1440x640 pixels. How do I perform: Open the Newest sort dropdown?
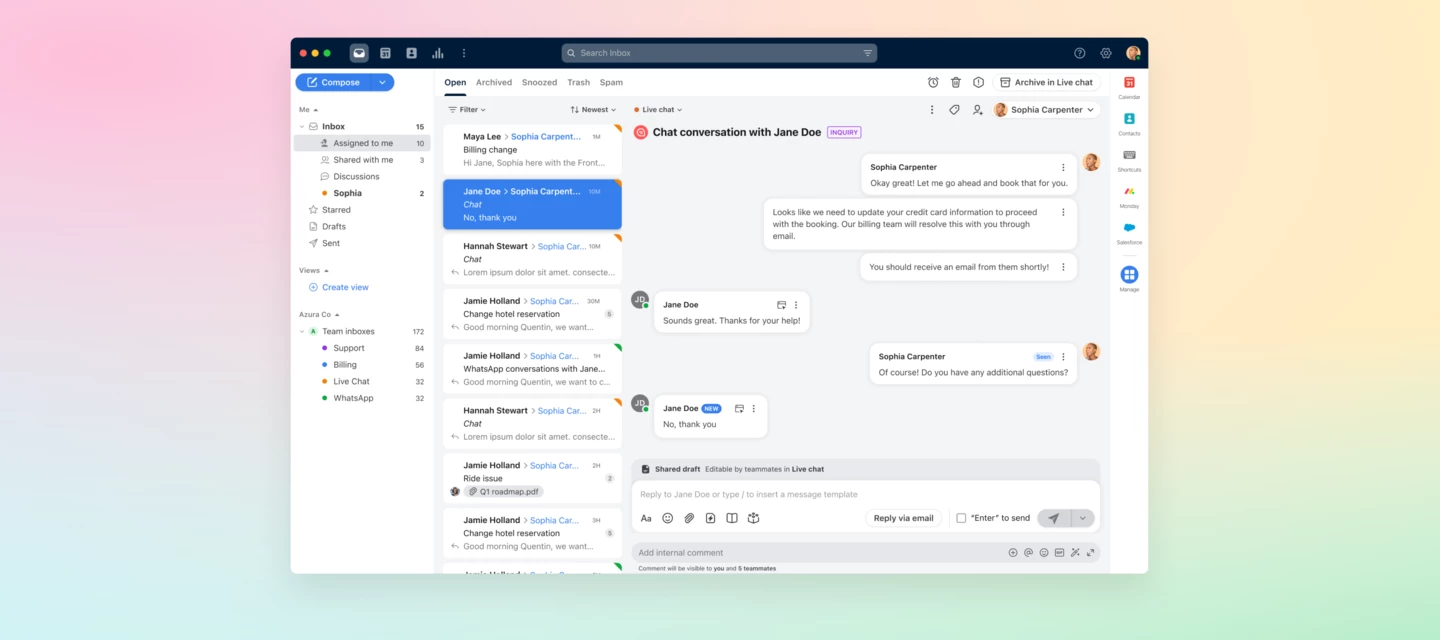(593, 110)
